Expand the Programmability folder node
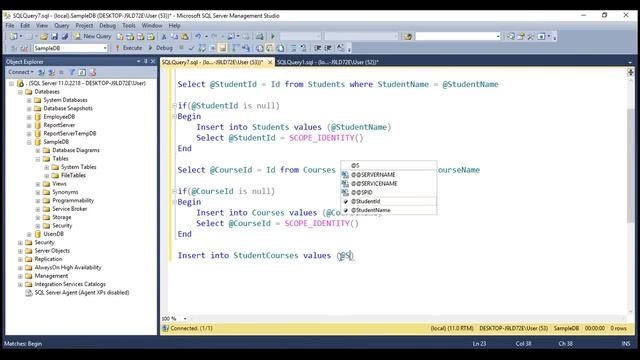640x360 pixels. pyautogui.click(x=38, y=201)
